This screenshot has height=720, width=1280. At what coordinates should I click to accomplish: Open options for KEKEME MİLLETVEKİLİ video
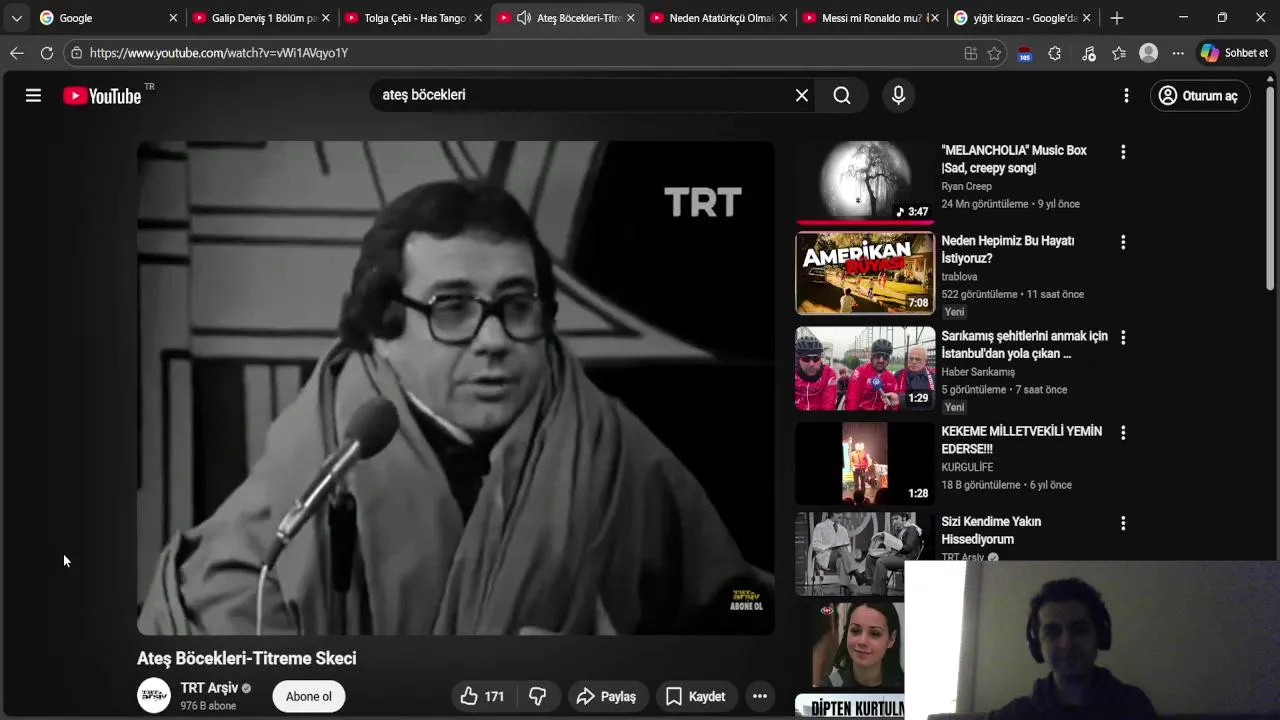click(x=1123, y=433)
